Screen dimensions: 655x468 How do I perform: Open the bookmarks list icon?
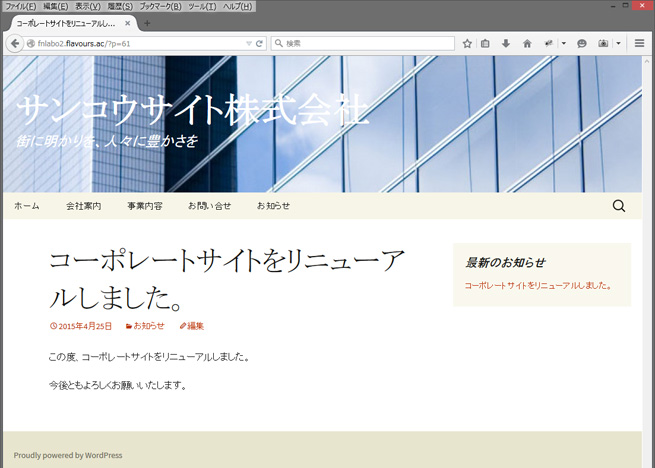tap(486, 44)
